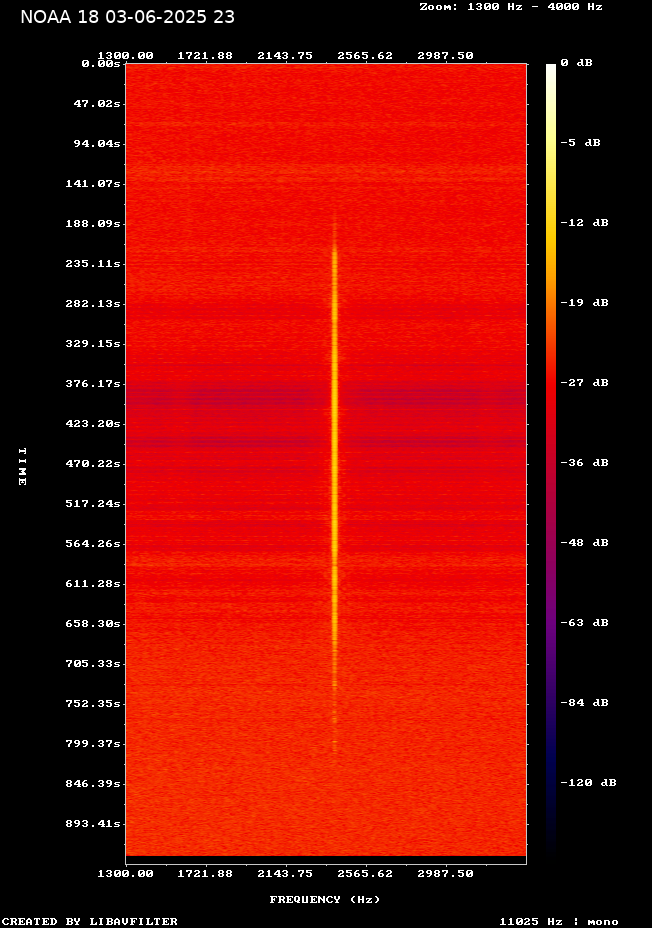This screenshot has width=652, height=928.
Task: Click the time label '0.00s'
Action: (101, 64)
